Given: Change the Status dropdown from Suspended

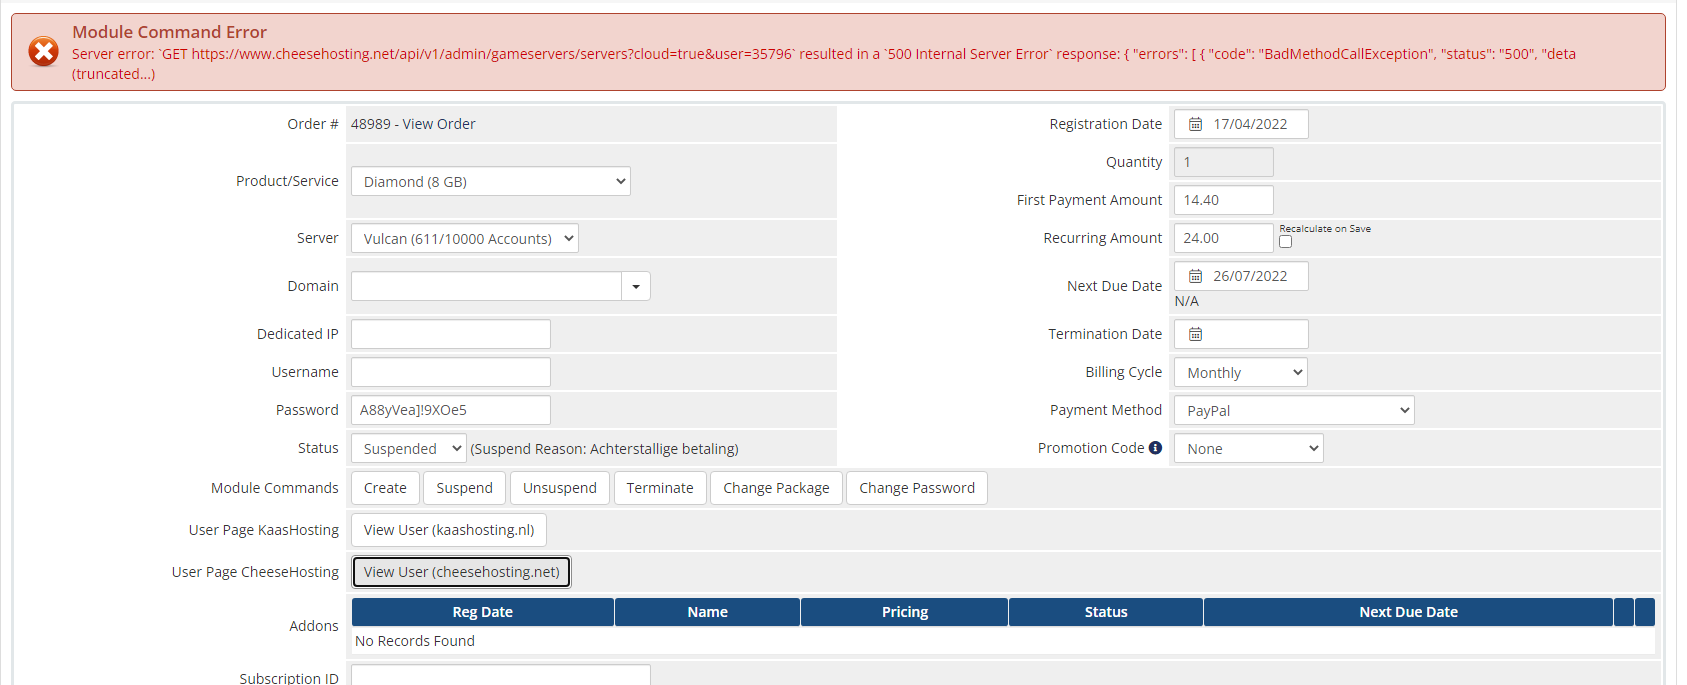Looking at the screenshot, I should 408,448.
